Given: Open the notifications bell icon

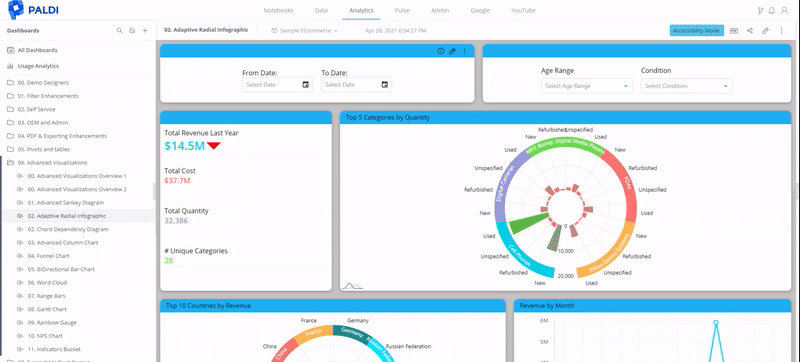Looking at the screenshot, I should click(x=772, y=10).
